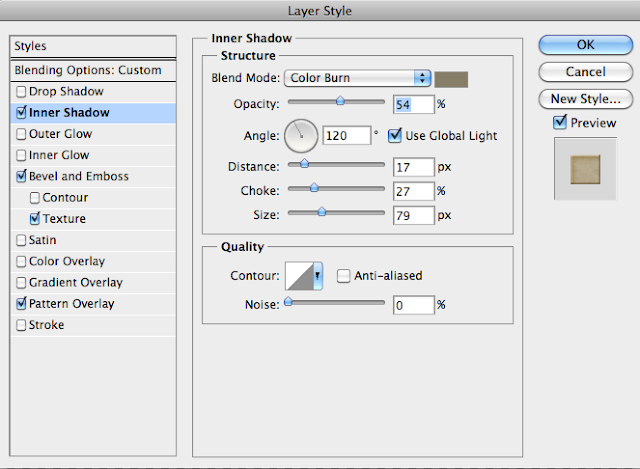Open the contour picker dropdown arrow
This screenshot has width=640, height=469.
click(x=319, y=275)
